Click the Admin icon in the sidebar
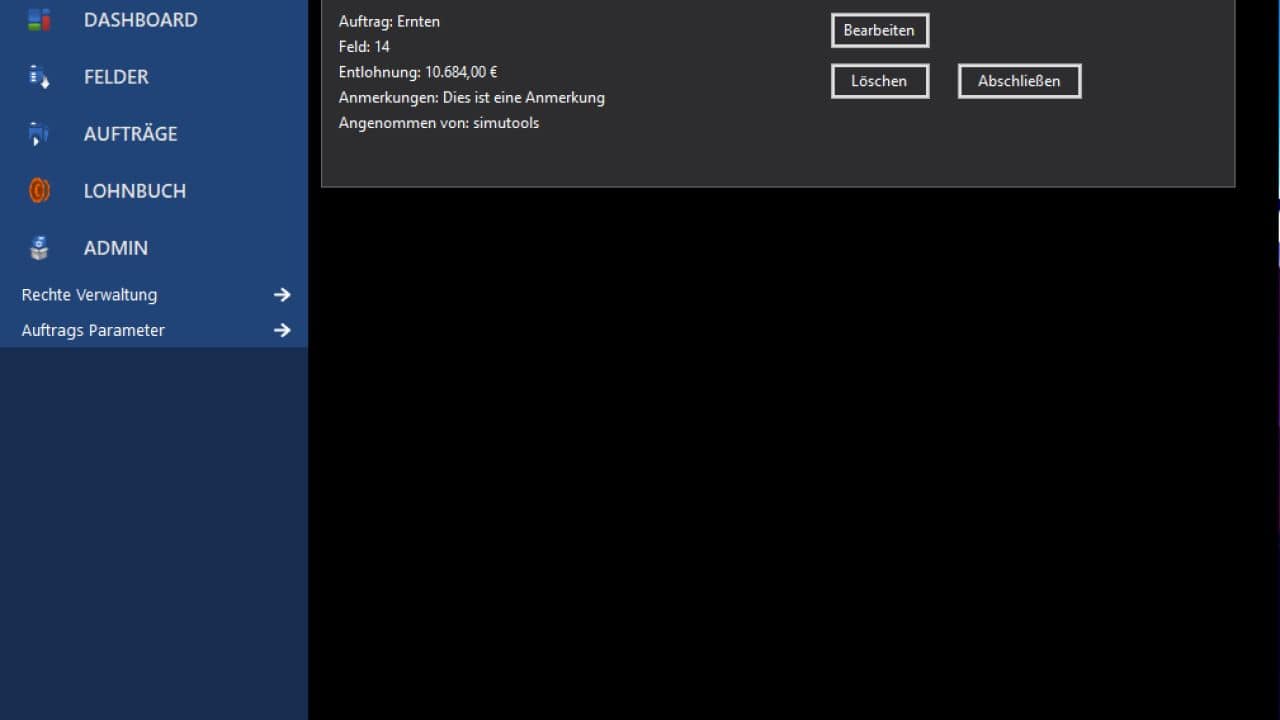 pos(39,248)
